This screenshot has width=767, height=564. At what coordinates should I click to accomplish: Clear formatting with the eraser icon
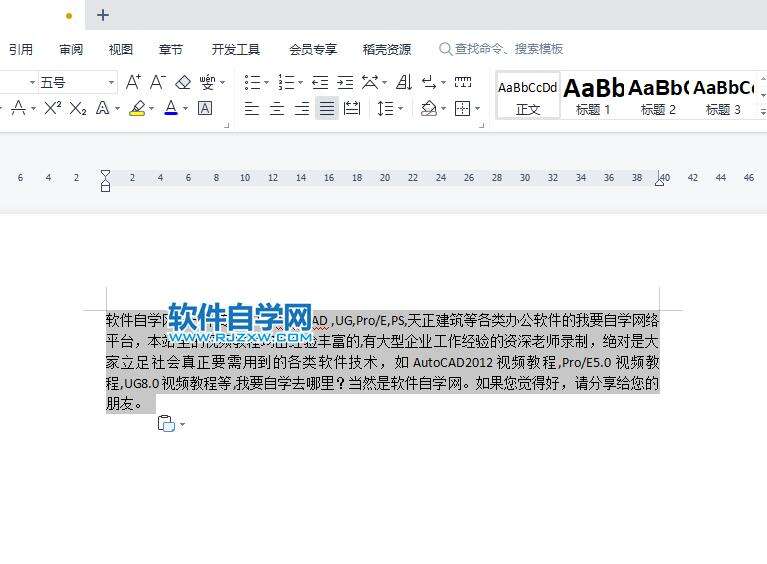183,82
